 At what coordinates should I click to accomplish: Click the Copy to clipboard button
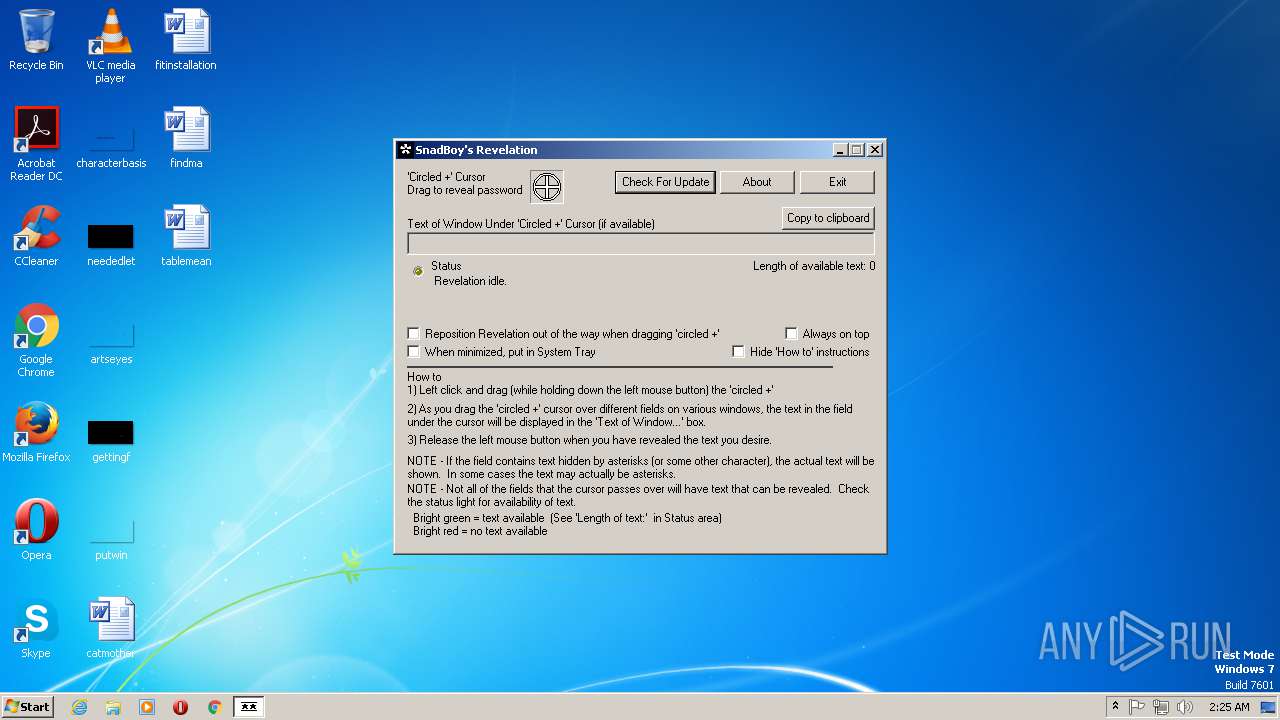828,218
